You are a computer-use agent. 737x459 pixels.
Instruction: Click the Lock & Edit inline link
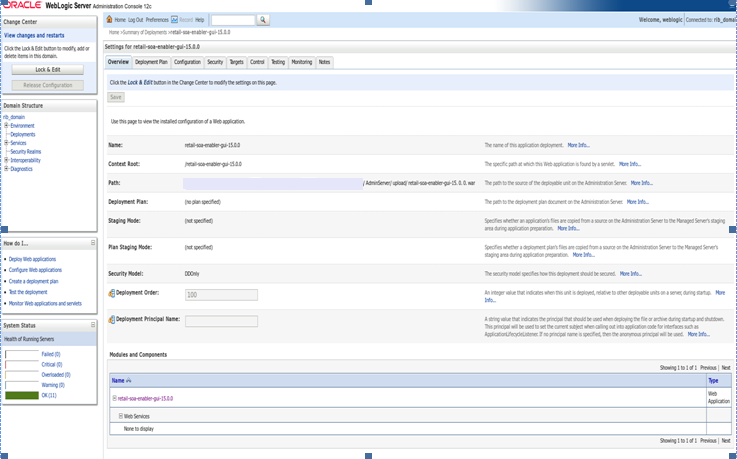140,83
